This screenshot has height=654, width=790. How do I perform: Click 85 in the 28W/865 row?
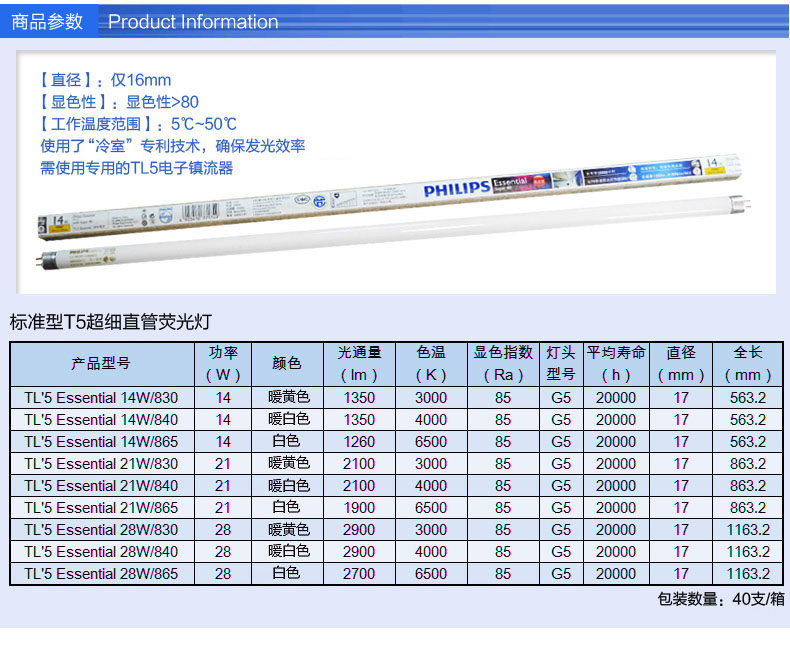click(x=503, y=574)
